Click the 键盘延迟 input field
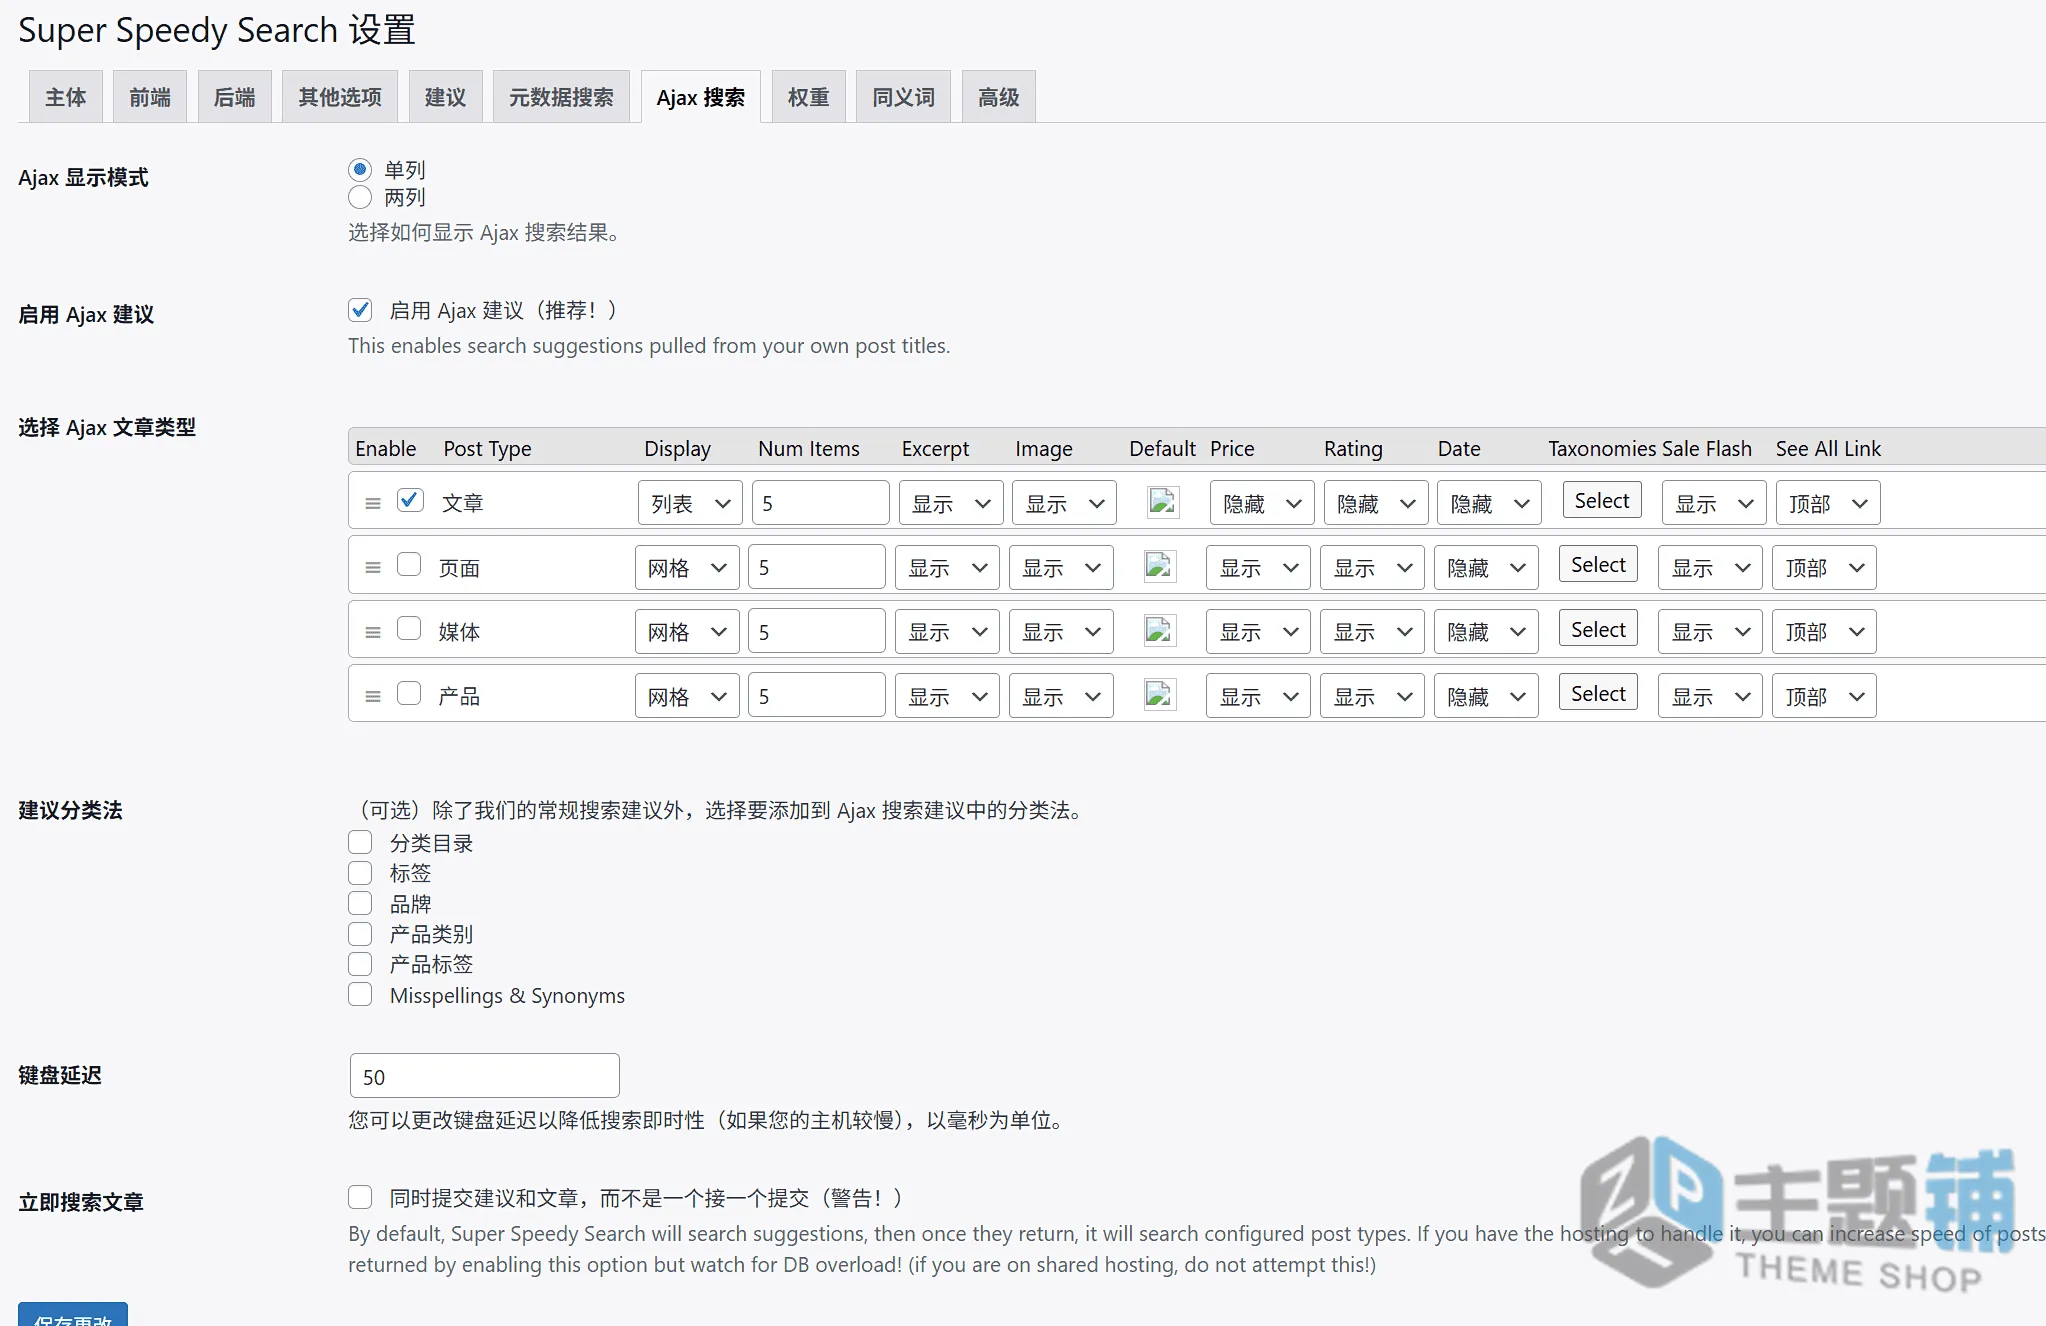 pyautogui.click(x=485, y=1076)
